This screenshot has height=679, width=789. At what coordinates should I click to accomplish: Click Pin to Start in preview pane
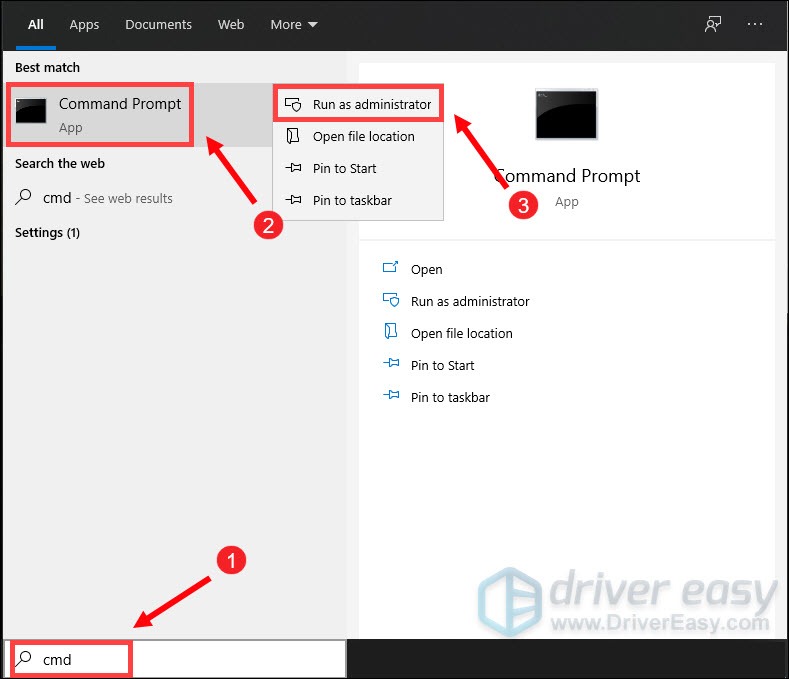tap(442, 365)
